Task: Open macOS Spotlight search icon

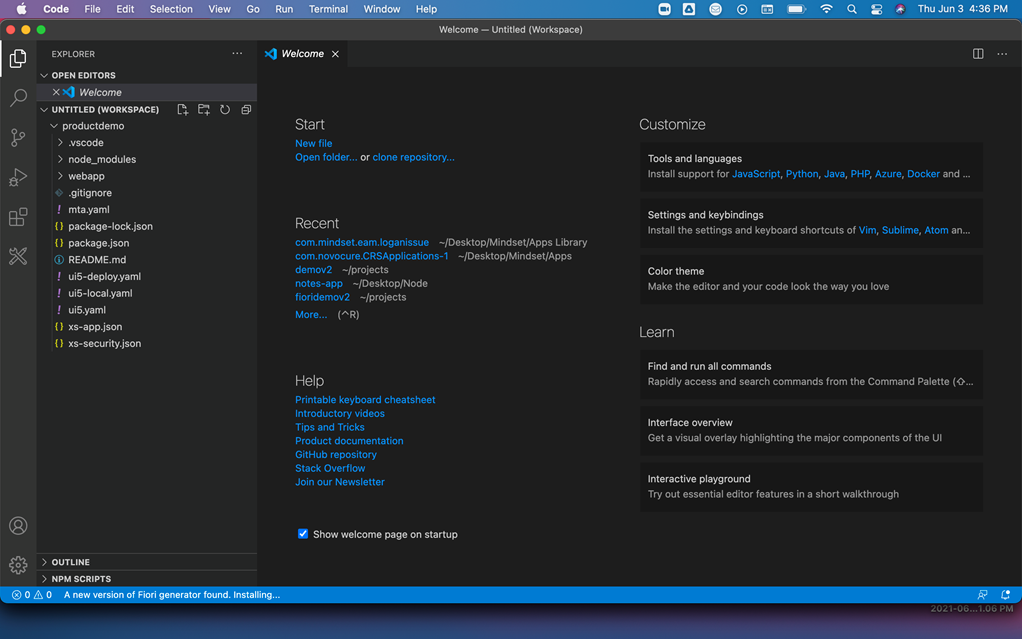Action: tap(852, 9)
